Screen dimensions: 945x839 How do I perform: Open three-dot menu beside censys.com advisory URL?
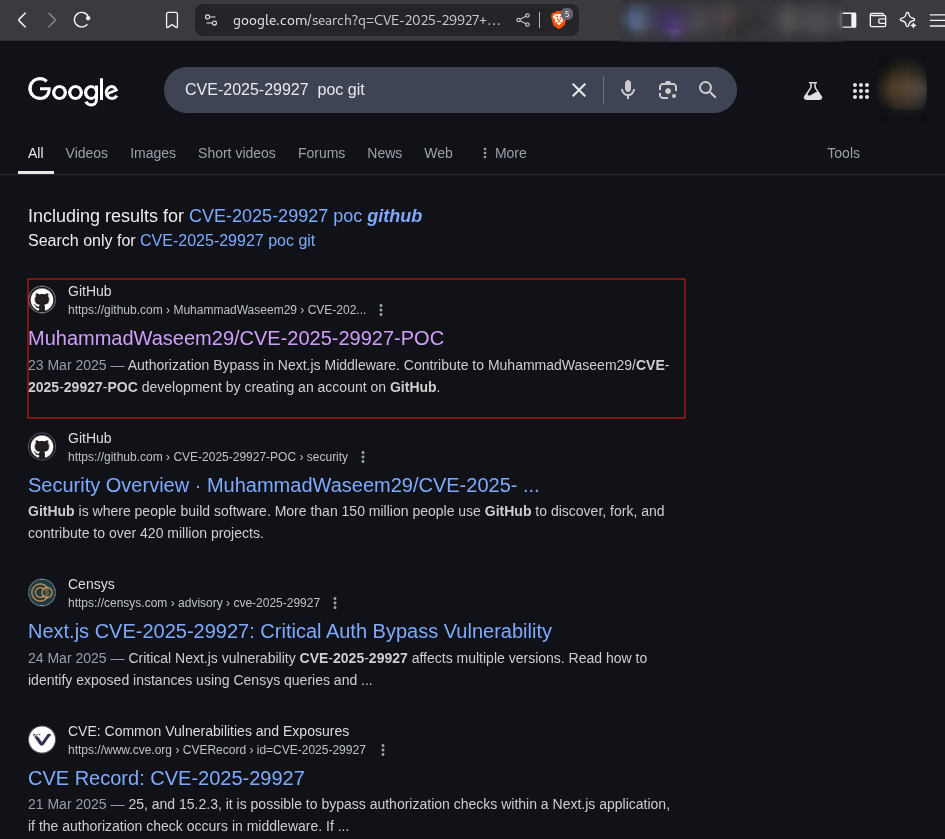(x=335, y=603)
